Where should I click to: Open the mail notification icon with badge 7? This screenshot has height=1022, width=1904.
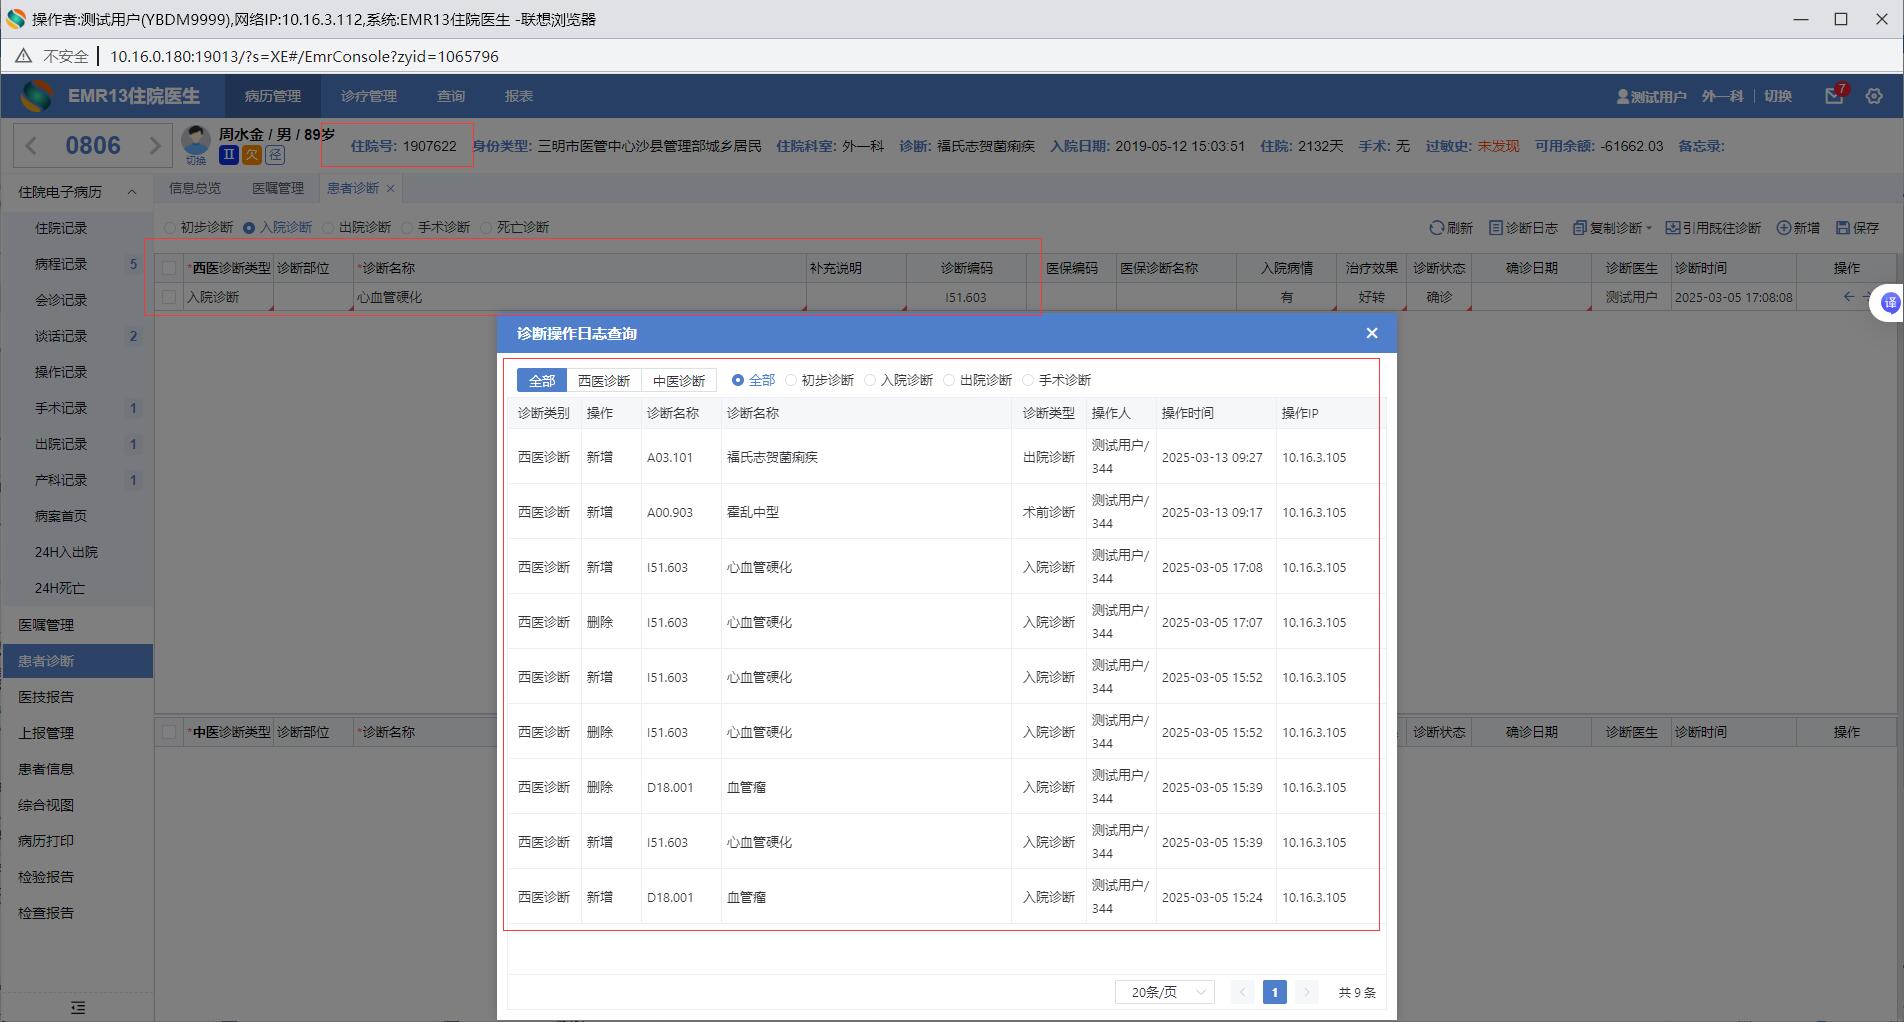pyautogui.click(x=1834, y=95)
